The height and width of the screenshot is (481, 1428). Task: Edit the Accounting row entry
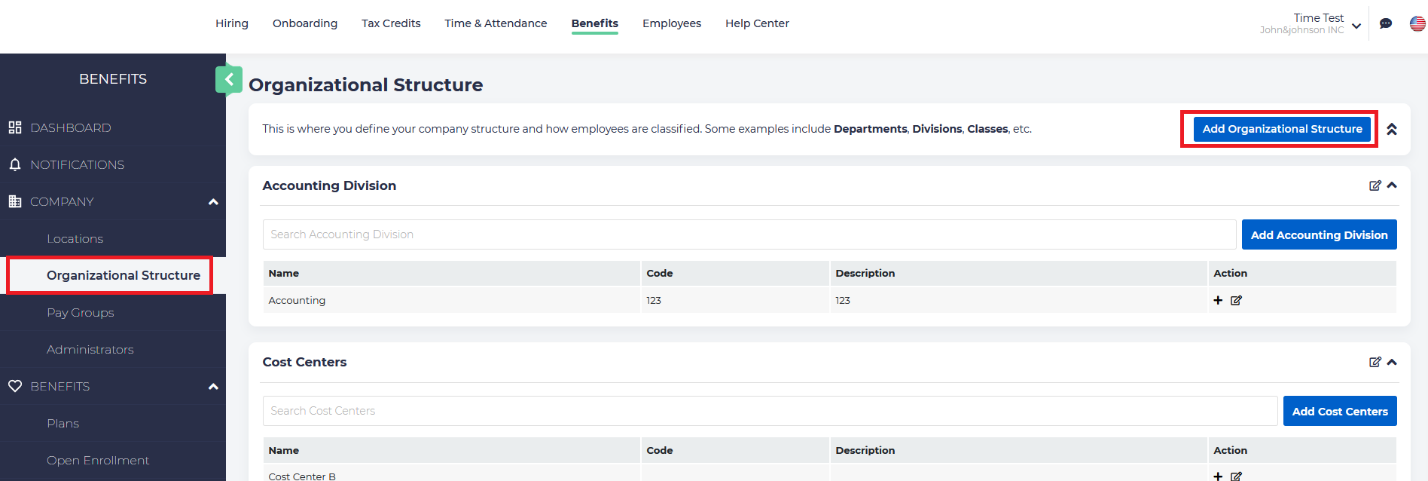coord(1236,300)
